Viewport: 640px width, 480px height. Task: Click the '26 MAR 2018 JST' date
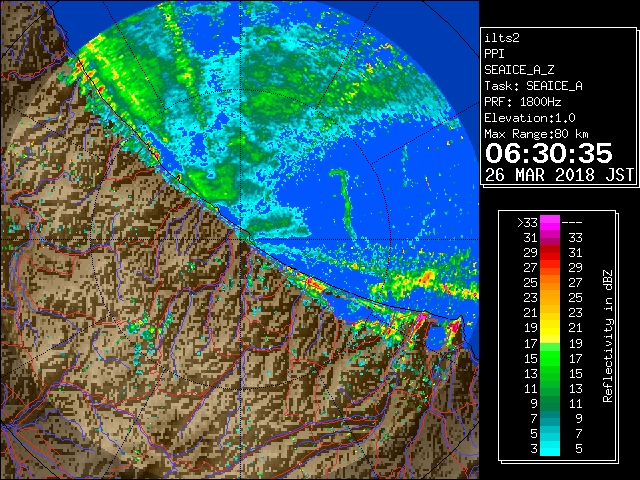559,175
